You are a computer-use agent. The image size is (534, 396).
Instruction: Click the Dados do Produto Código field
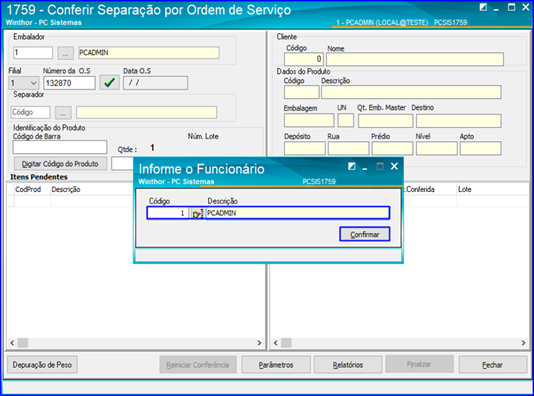point(301,92)
